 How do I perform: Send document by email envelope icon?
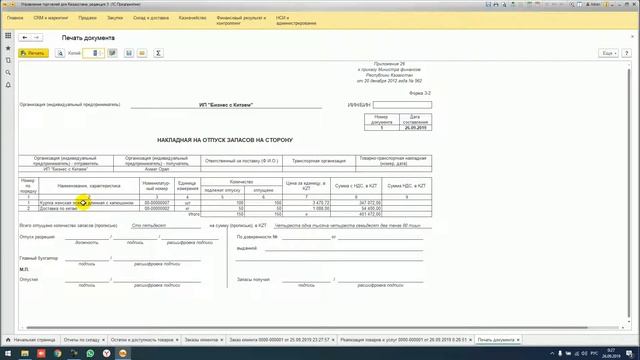coord(142,53)
